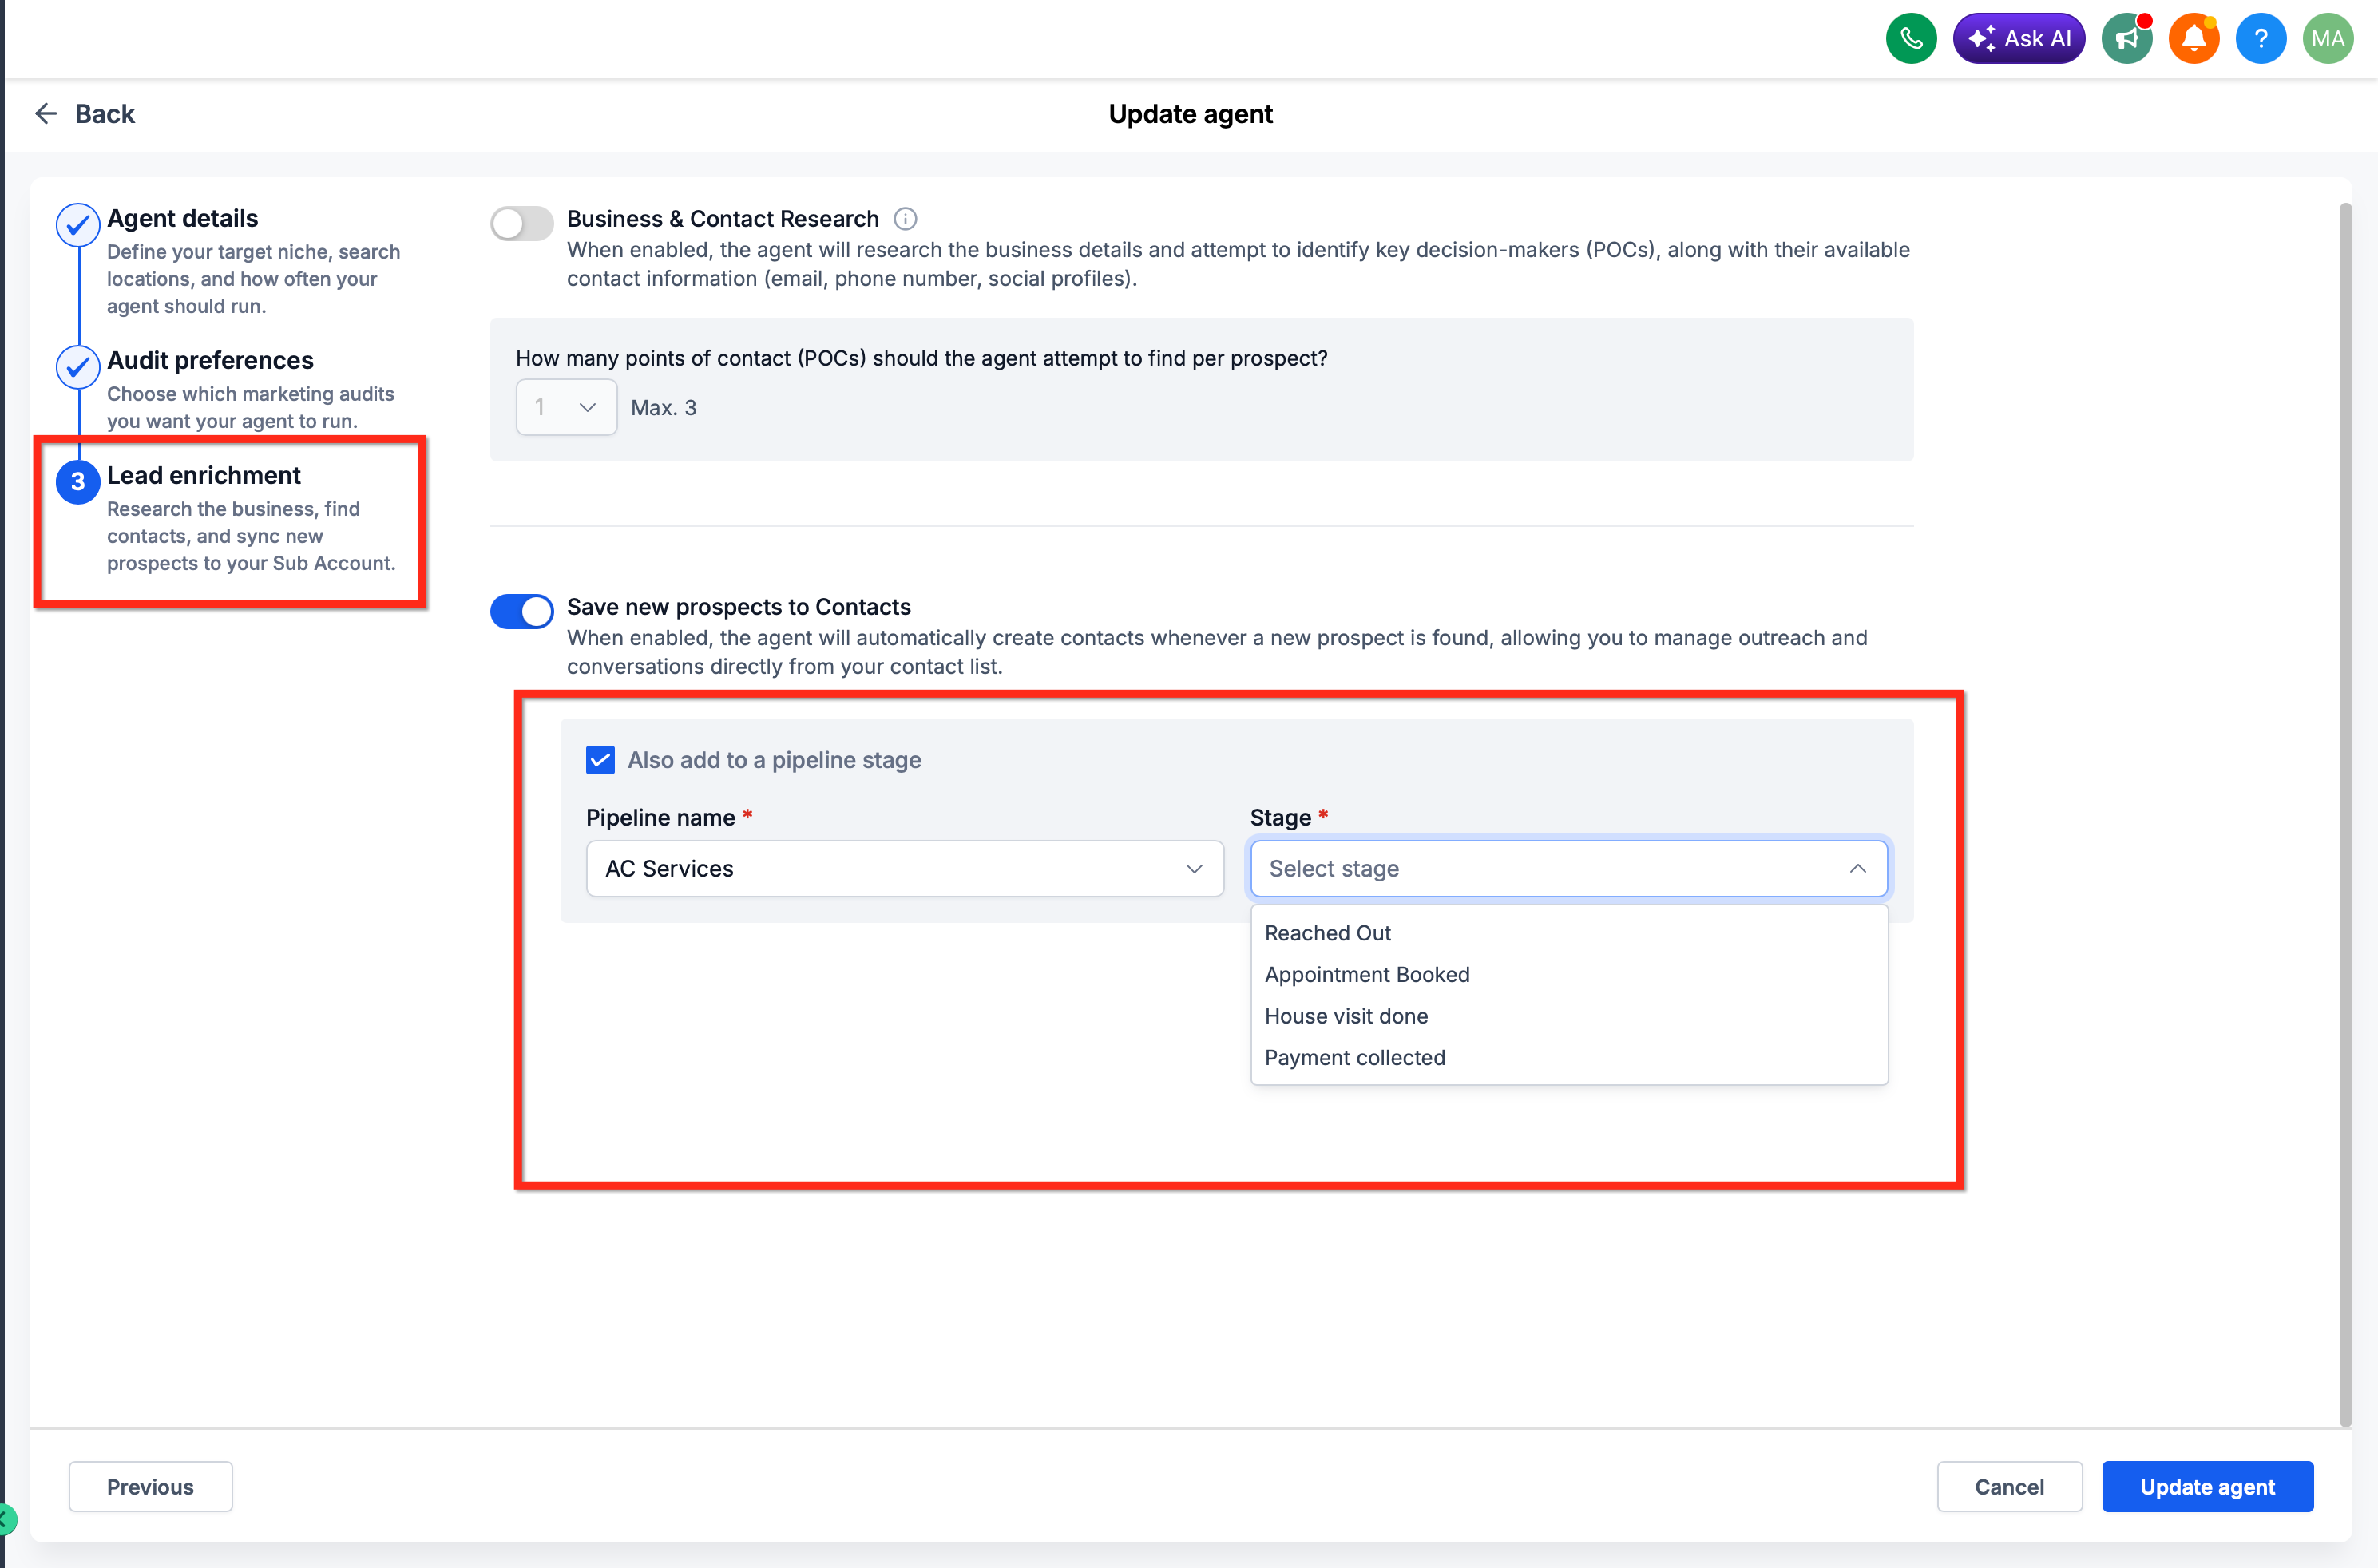Click the Update agent button
Image resolution: width=2378 pixels, height=1568 pixels.
pos(2206,1486)
